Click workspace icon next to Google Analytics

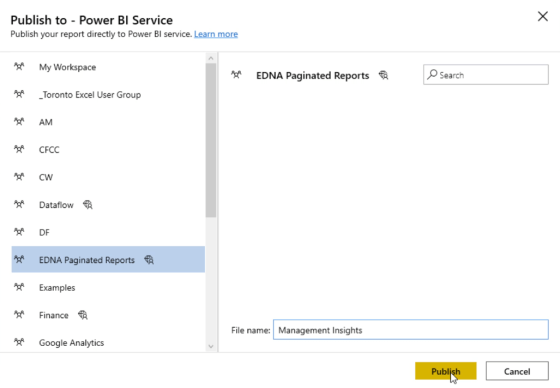click(x=19, y=342)
